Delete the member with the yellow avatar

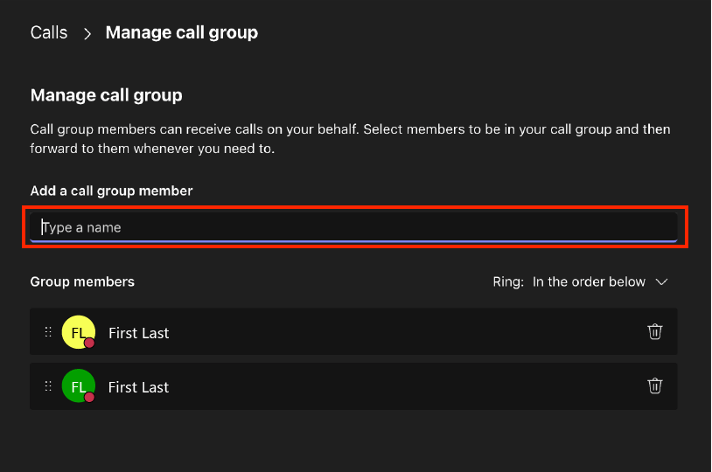pyautogui.click(x=655, y=332)
